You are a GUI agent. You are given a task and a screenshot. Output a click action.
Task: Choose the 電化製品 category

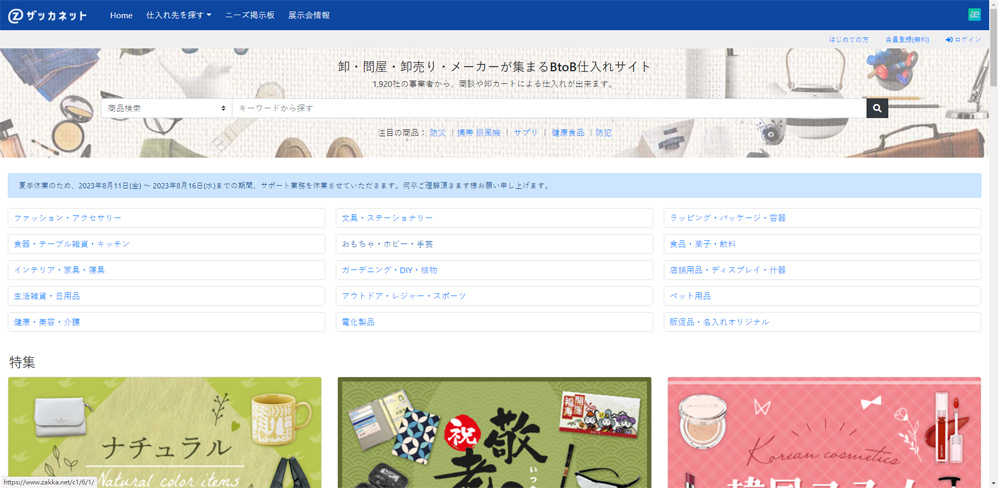coord(358,322)
